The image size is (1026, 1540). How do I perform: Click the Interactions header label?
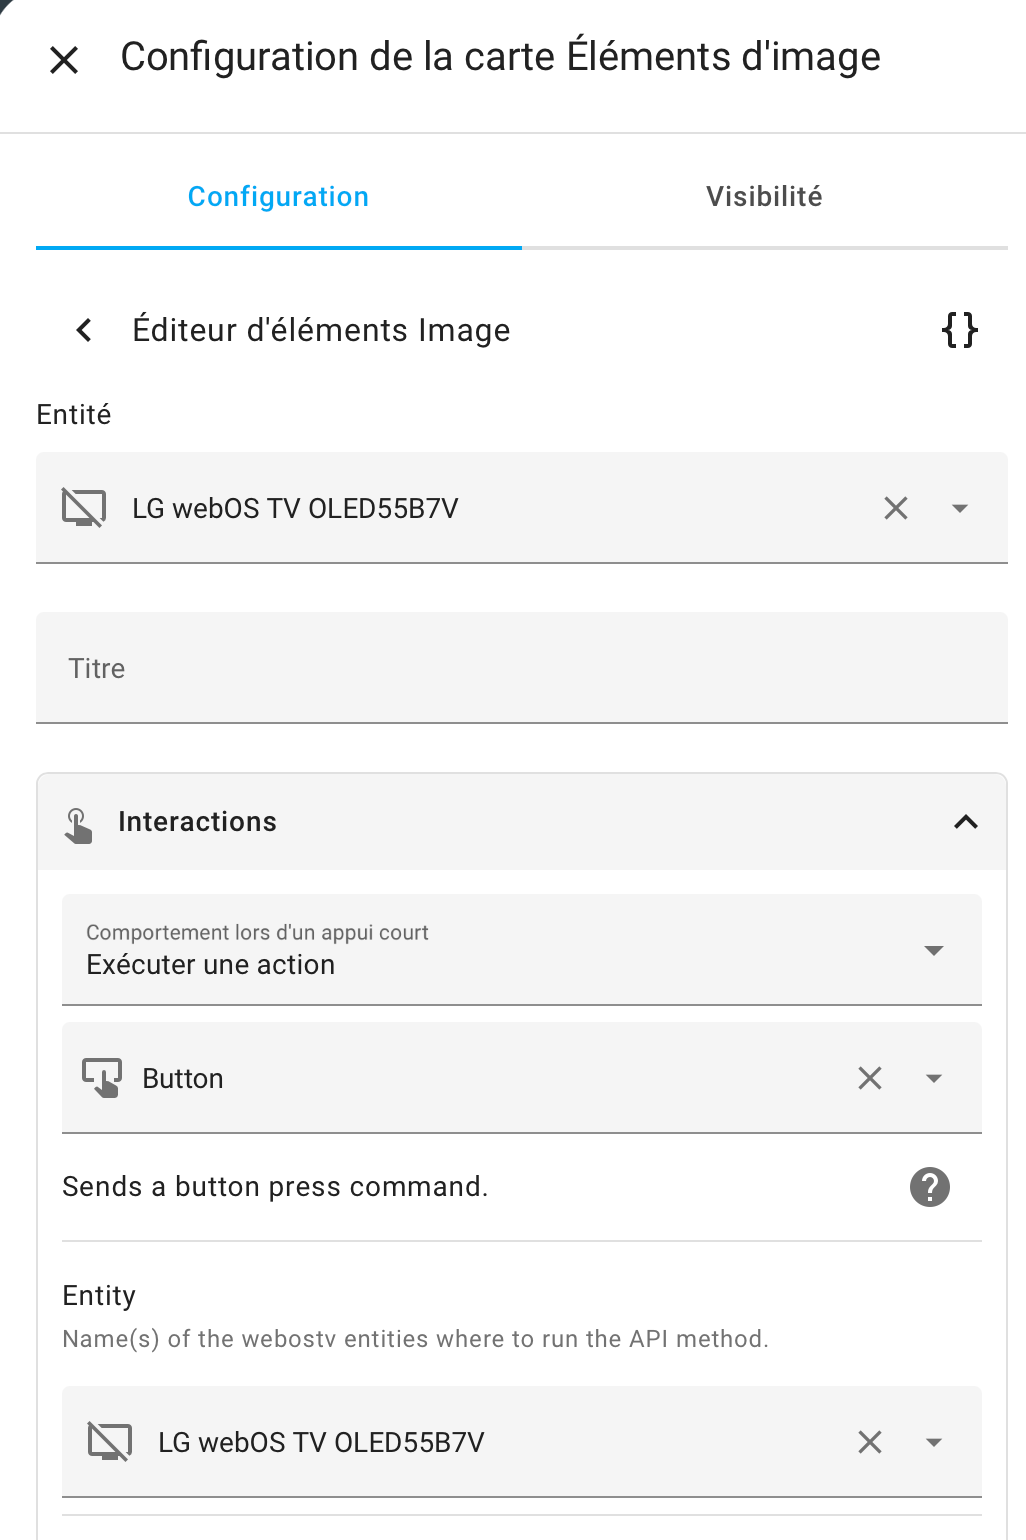tap(197, 822)
